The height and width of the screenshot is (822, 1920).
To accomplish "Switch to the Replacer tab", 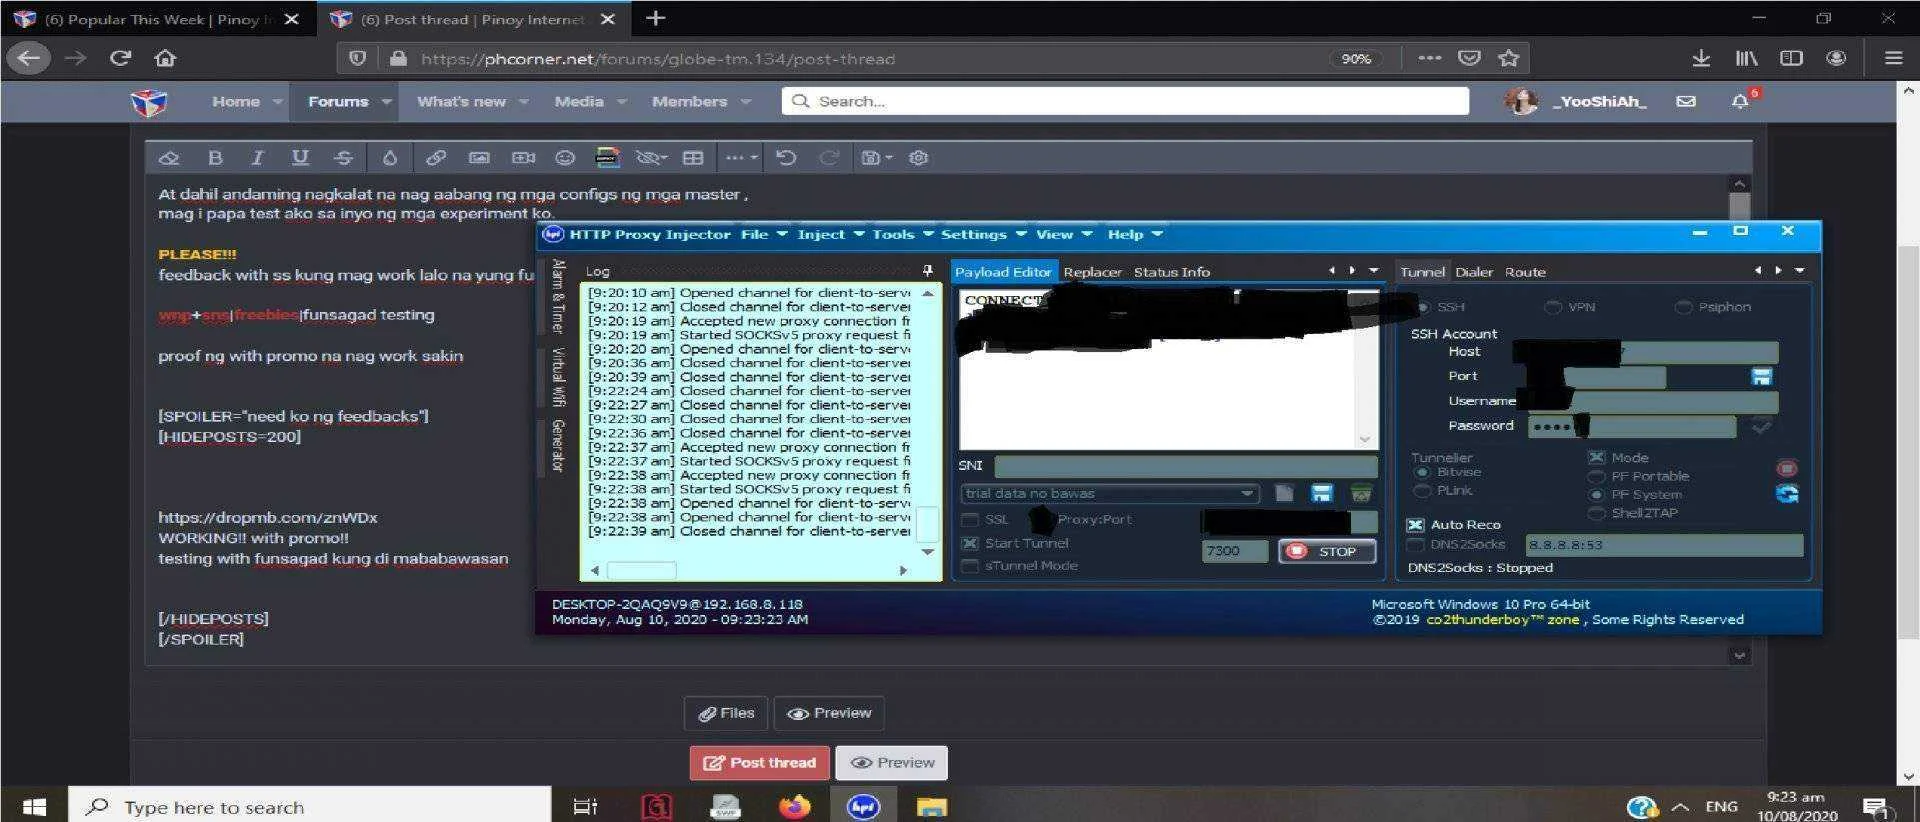I will 1092,272.
